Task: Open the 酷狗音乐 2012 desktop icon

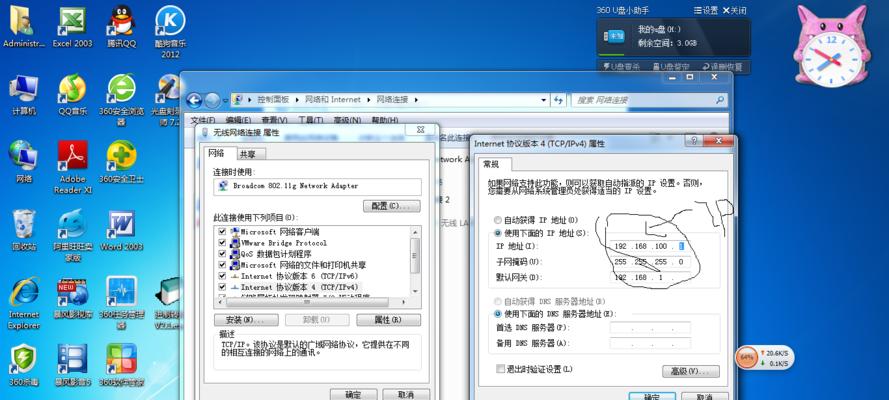Action: (170, 32)
